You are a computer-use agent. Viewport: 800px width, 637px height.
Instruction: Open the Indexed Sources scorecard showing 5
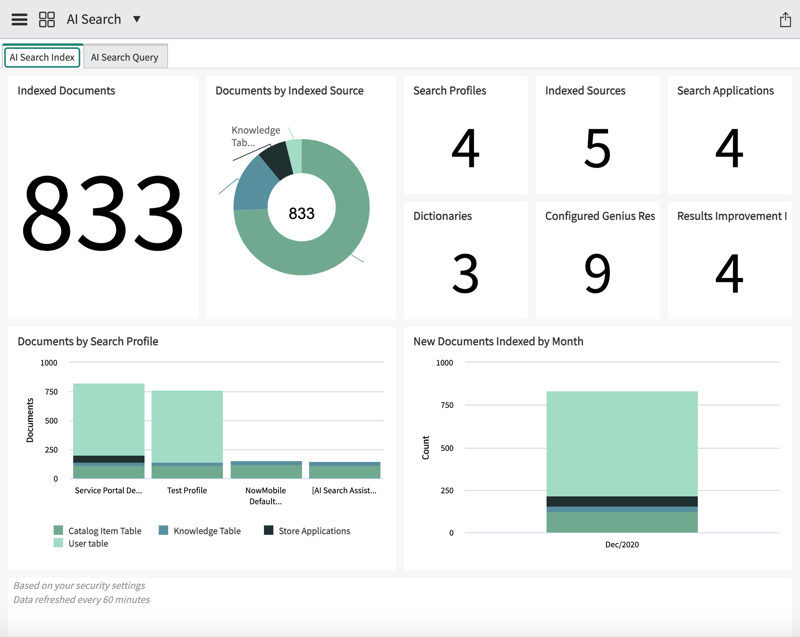[x=597, y=135]
